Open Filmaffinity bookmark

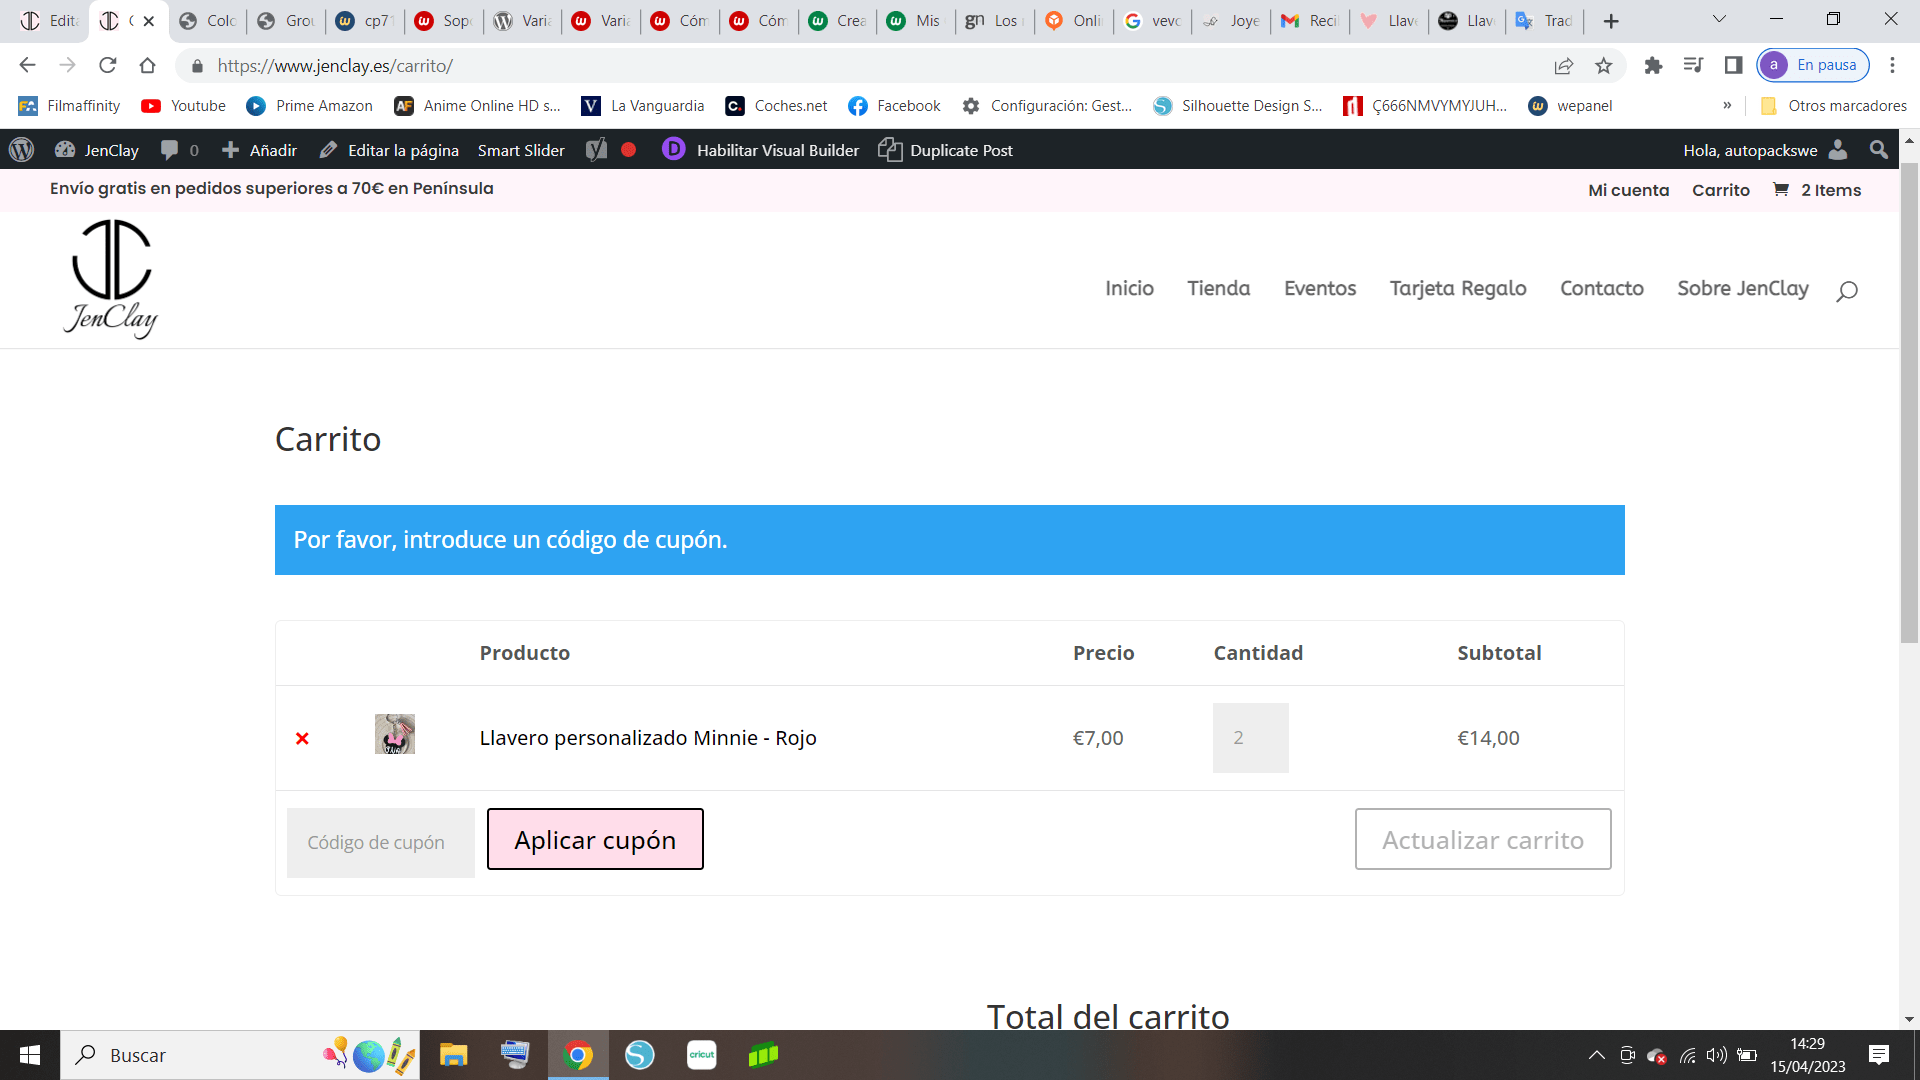69,106
